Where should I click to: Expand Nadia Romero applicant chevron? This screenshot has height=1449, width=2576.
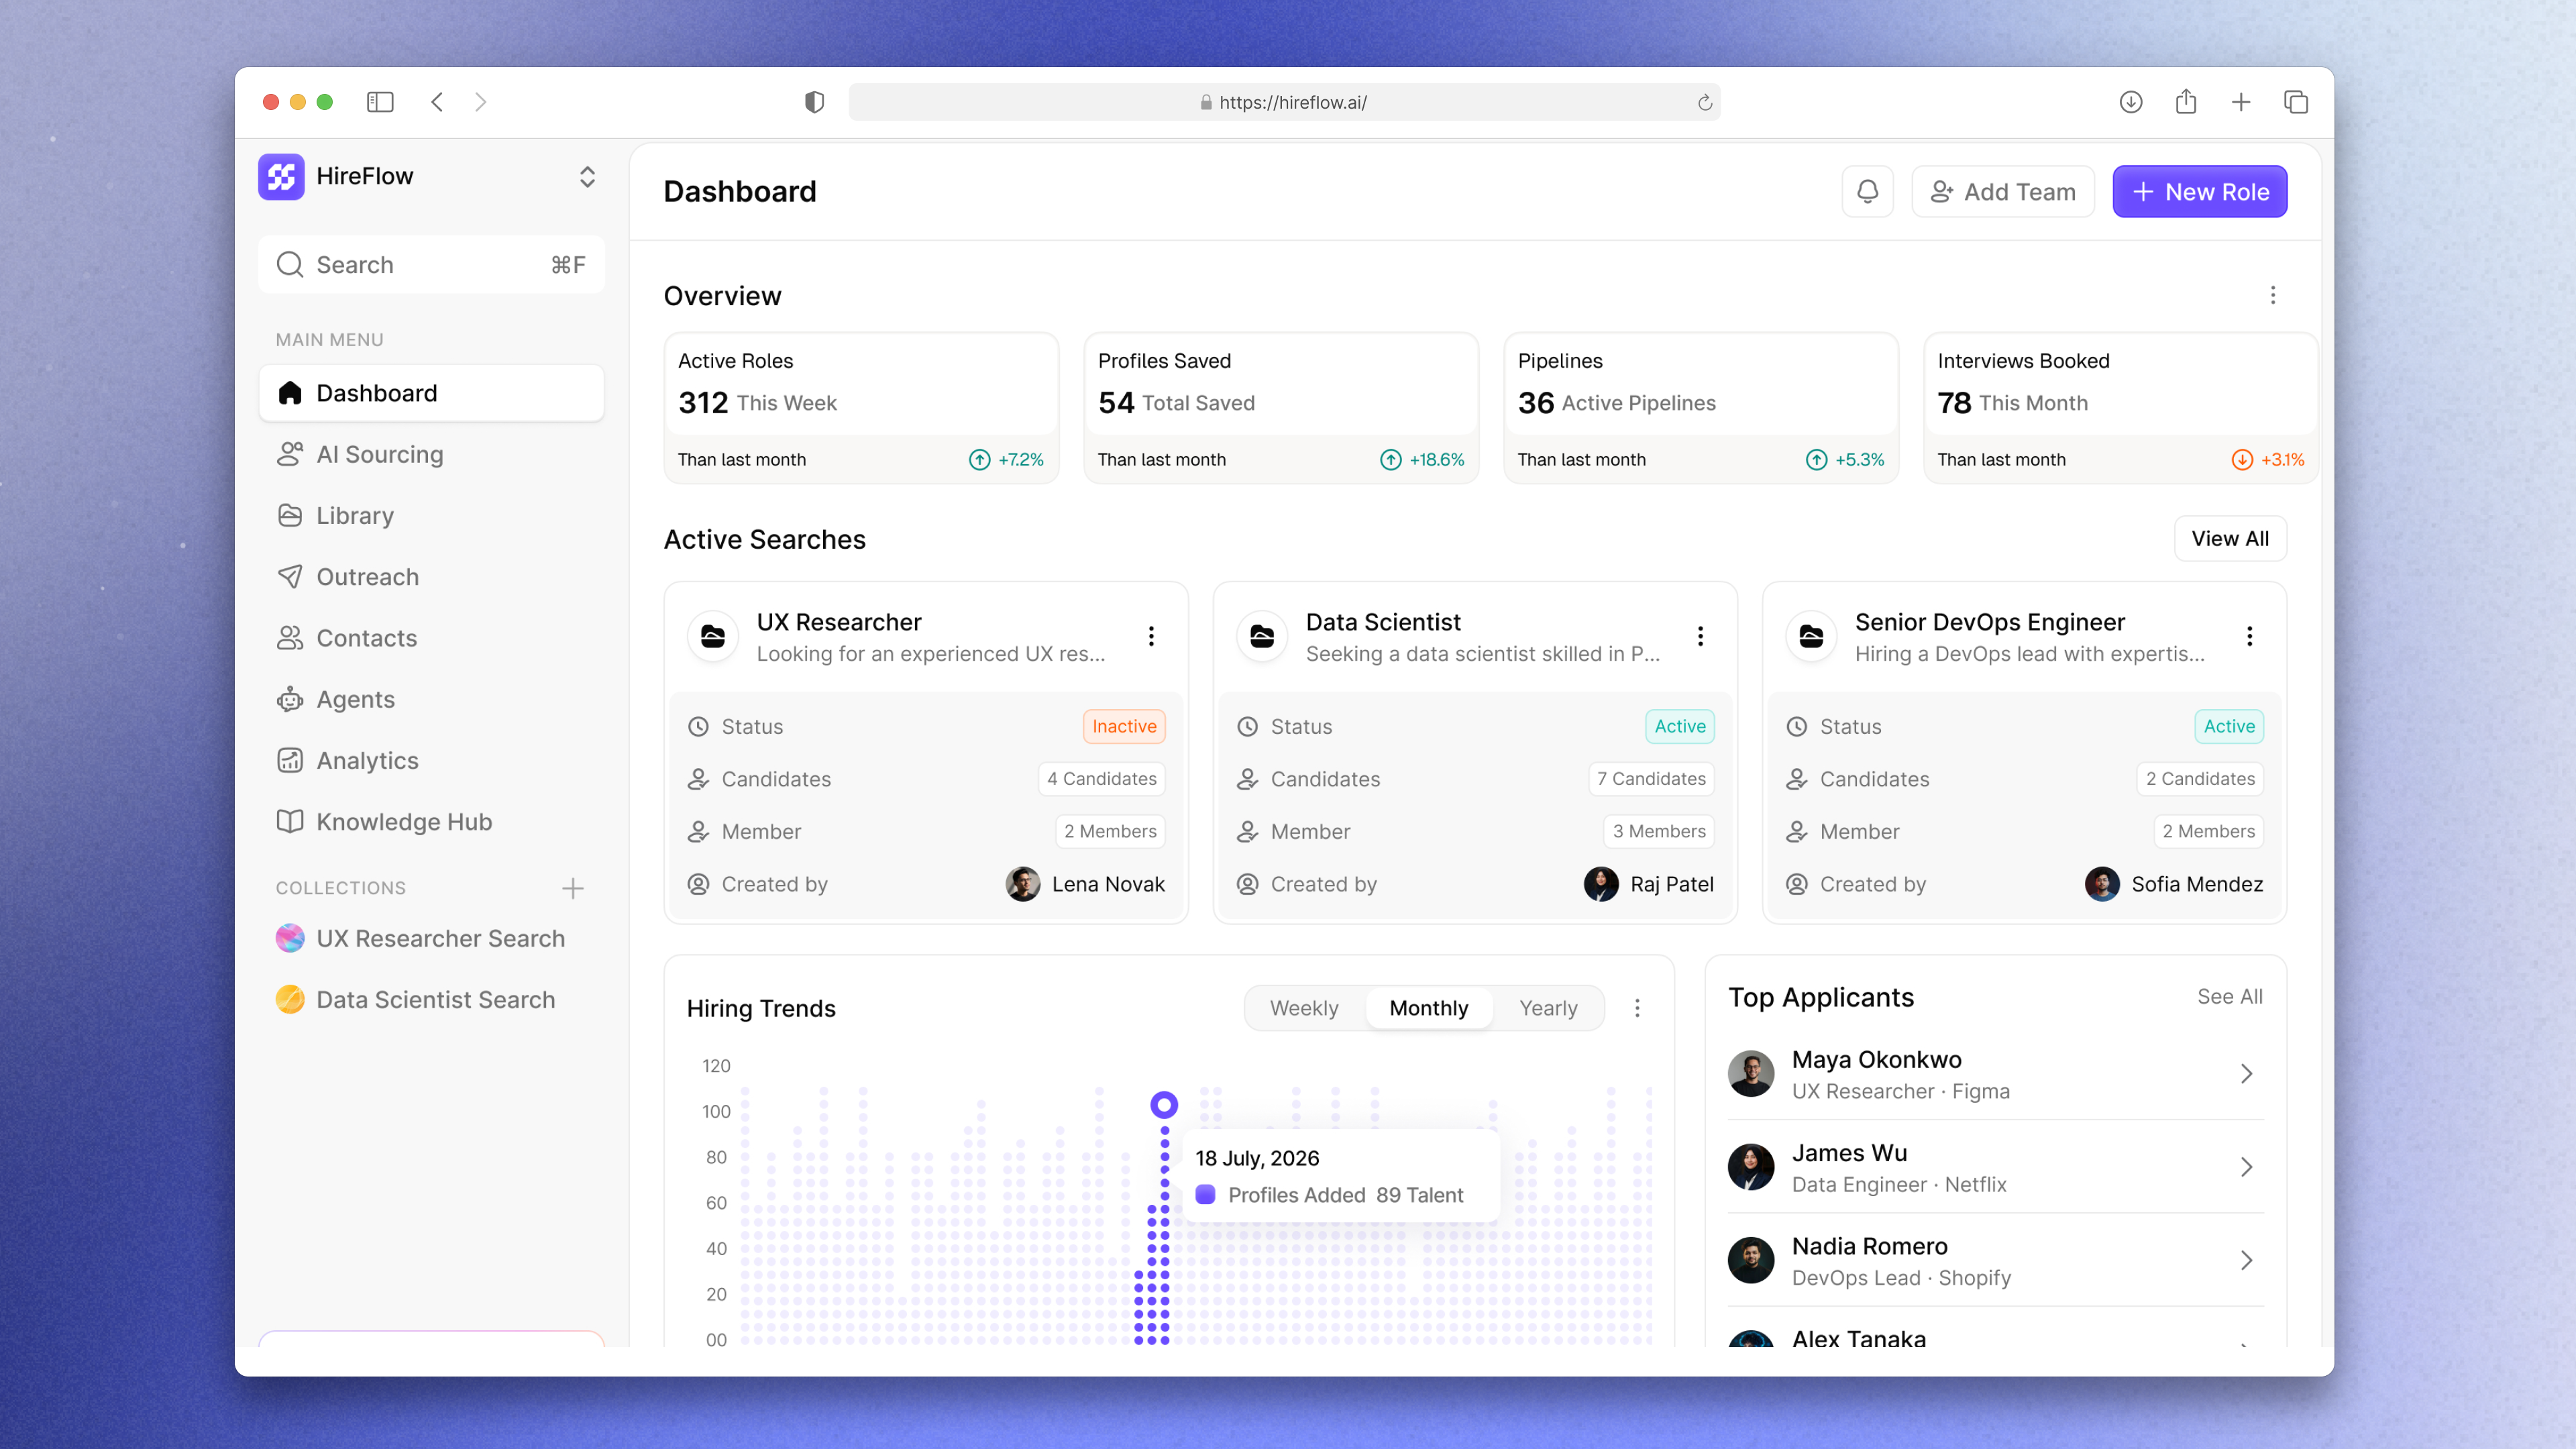[2246, 1260]
